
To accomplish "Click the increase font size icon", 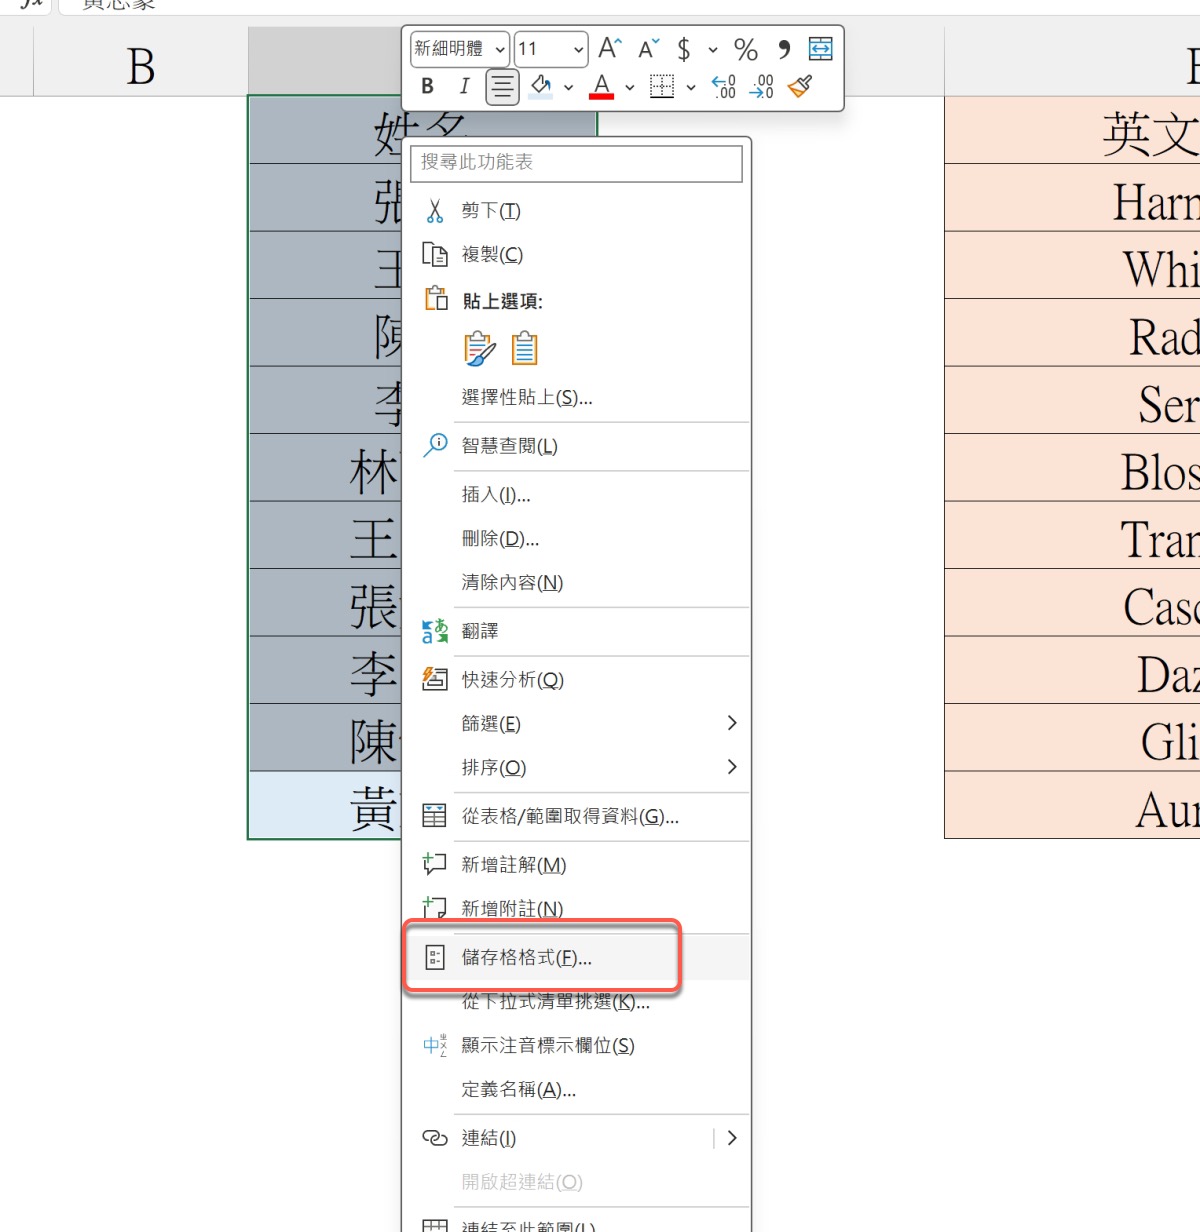I will pos(610,48).
